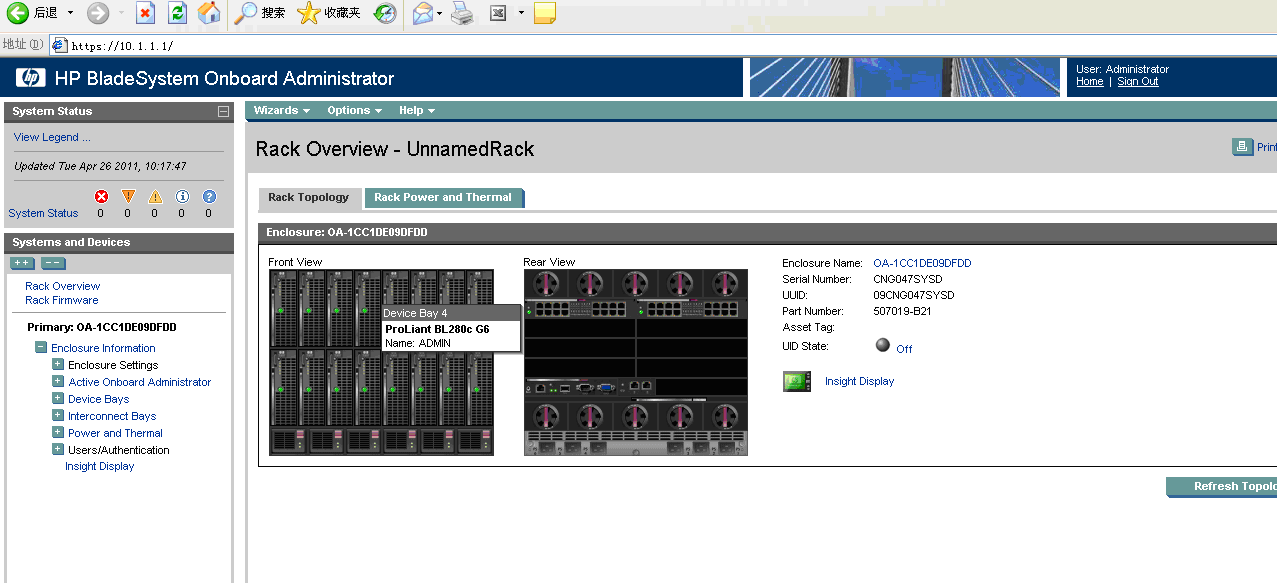Click the browser Stop icon
Viewport: 1277px width, 583px height.
[x=146, y=13]
